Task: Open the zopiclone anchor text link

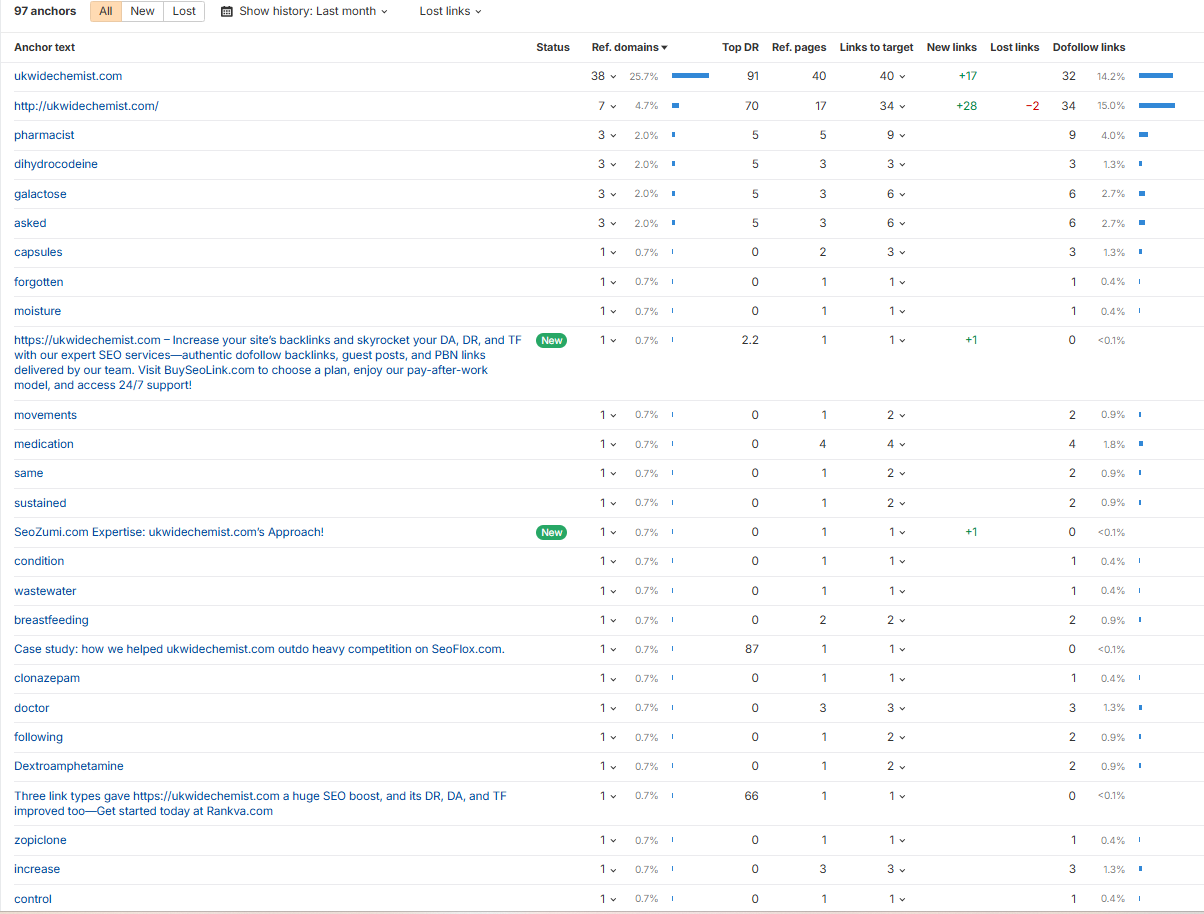Action: click(40, 840)
